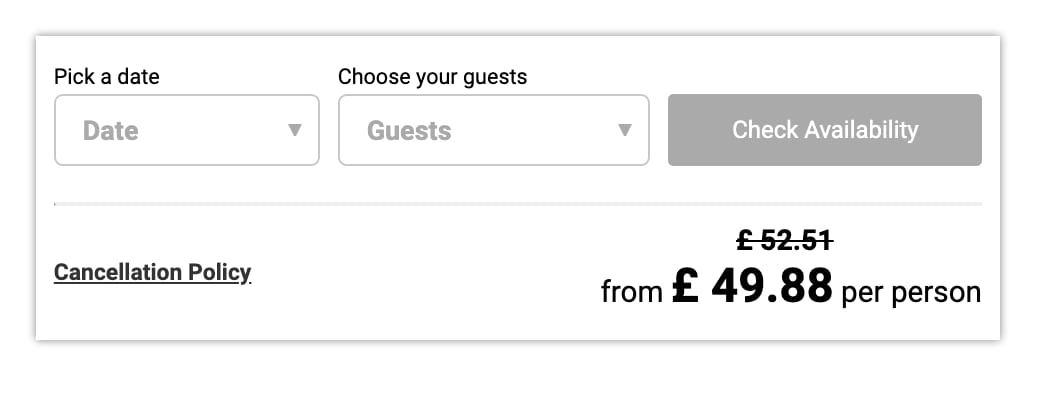The width and height of the screenshot is (1062, 398).
Task: Open the Date dropdown field
Action: [x=186, y=130]
